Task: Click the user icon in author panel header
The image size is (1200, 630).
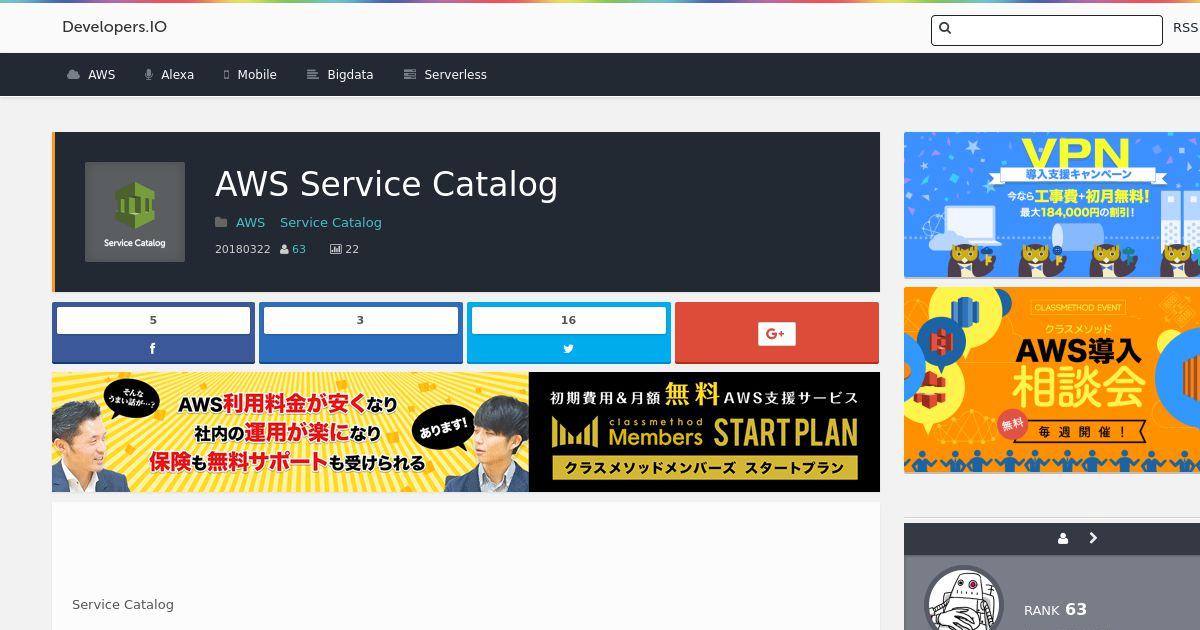Action: point(1063,539)
